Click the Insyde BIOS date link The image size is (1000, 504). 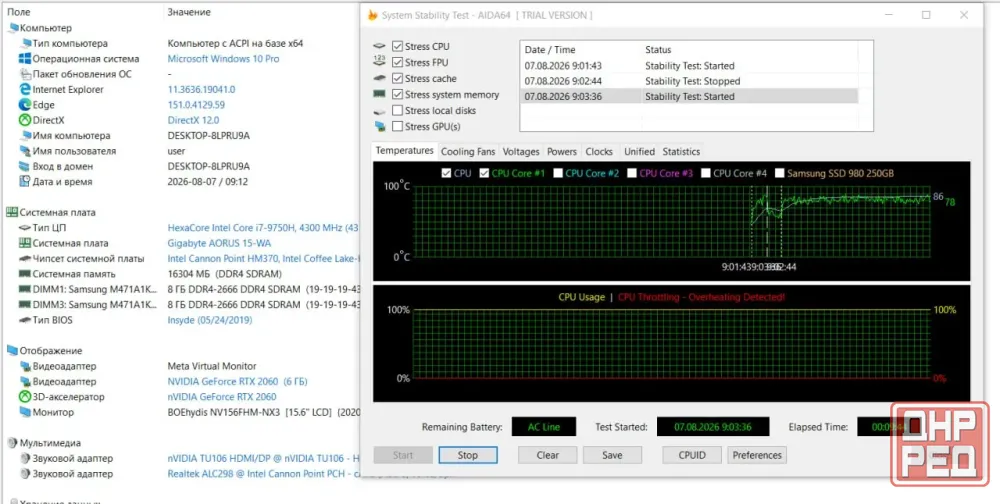pyautogui.click(x=210, y=320)
